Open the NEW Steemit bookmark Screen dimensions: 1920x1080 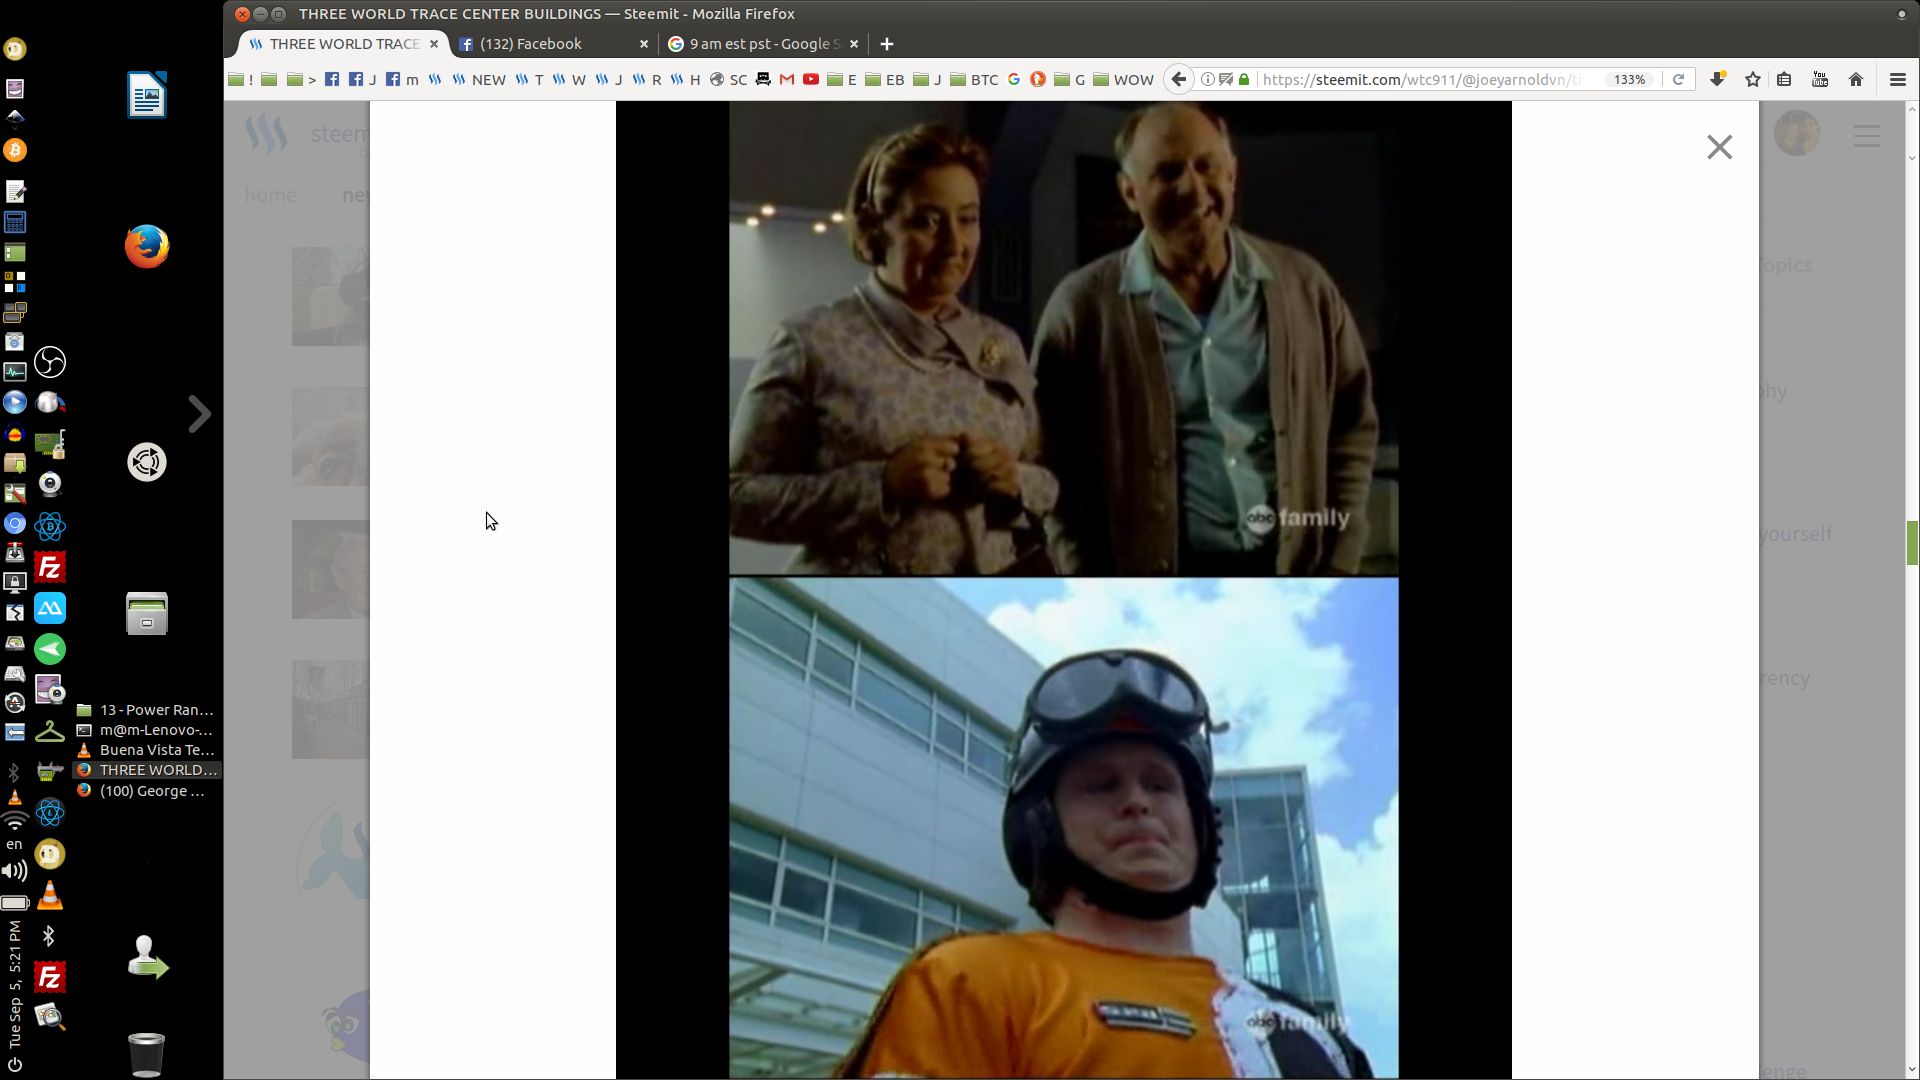click(x=478, y=80)
